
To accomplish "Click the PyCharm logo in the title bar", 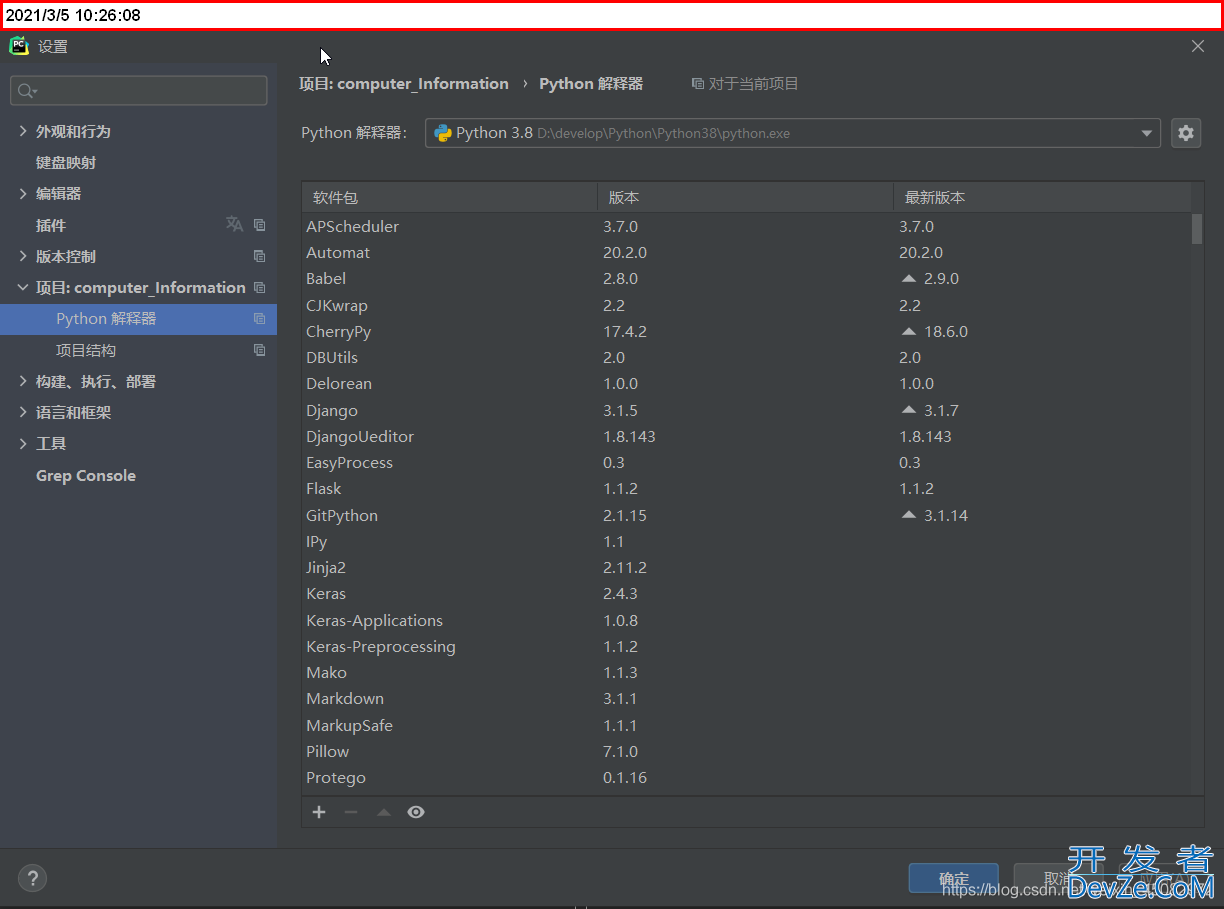I will [x=19, y=46].
